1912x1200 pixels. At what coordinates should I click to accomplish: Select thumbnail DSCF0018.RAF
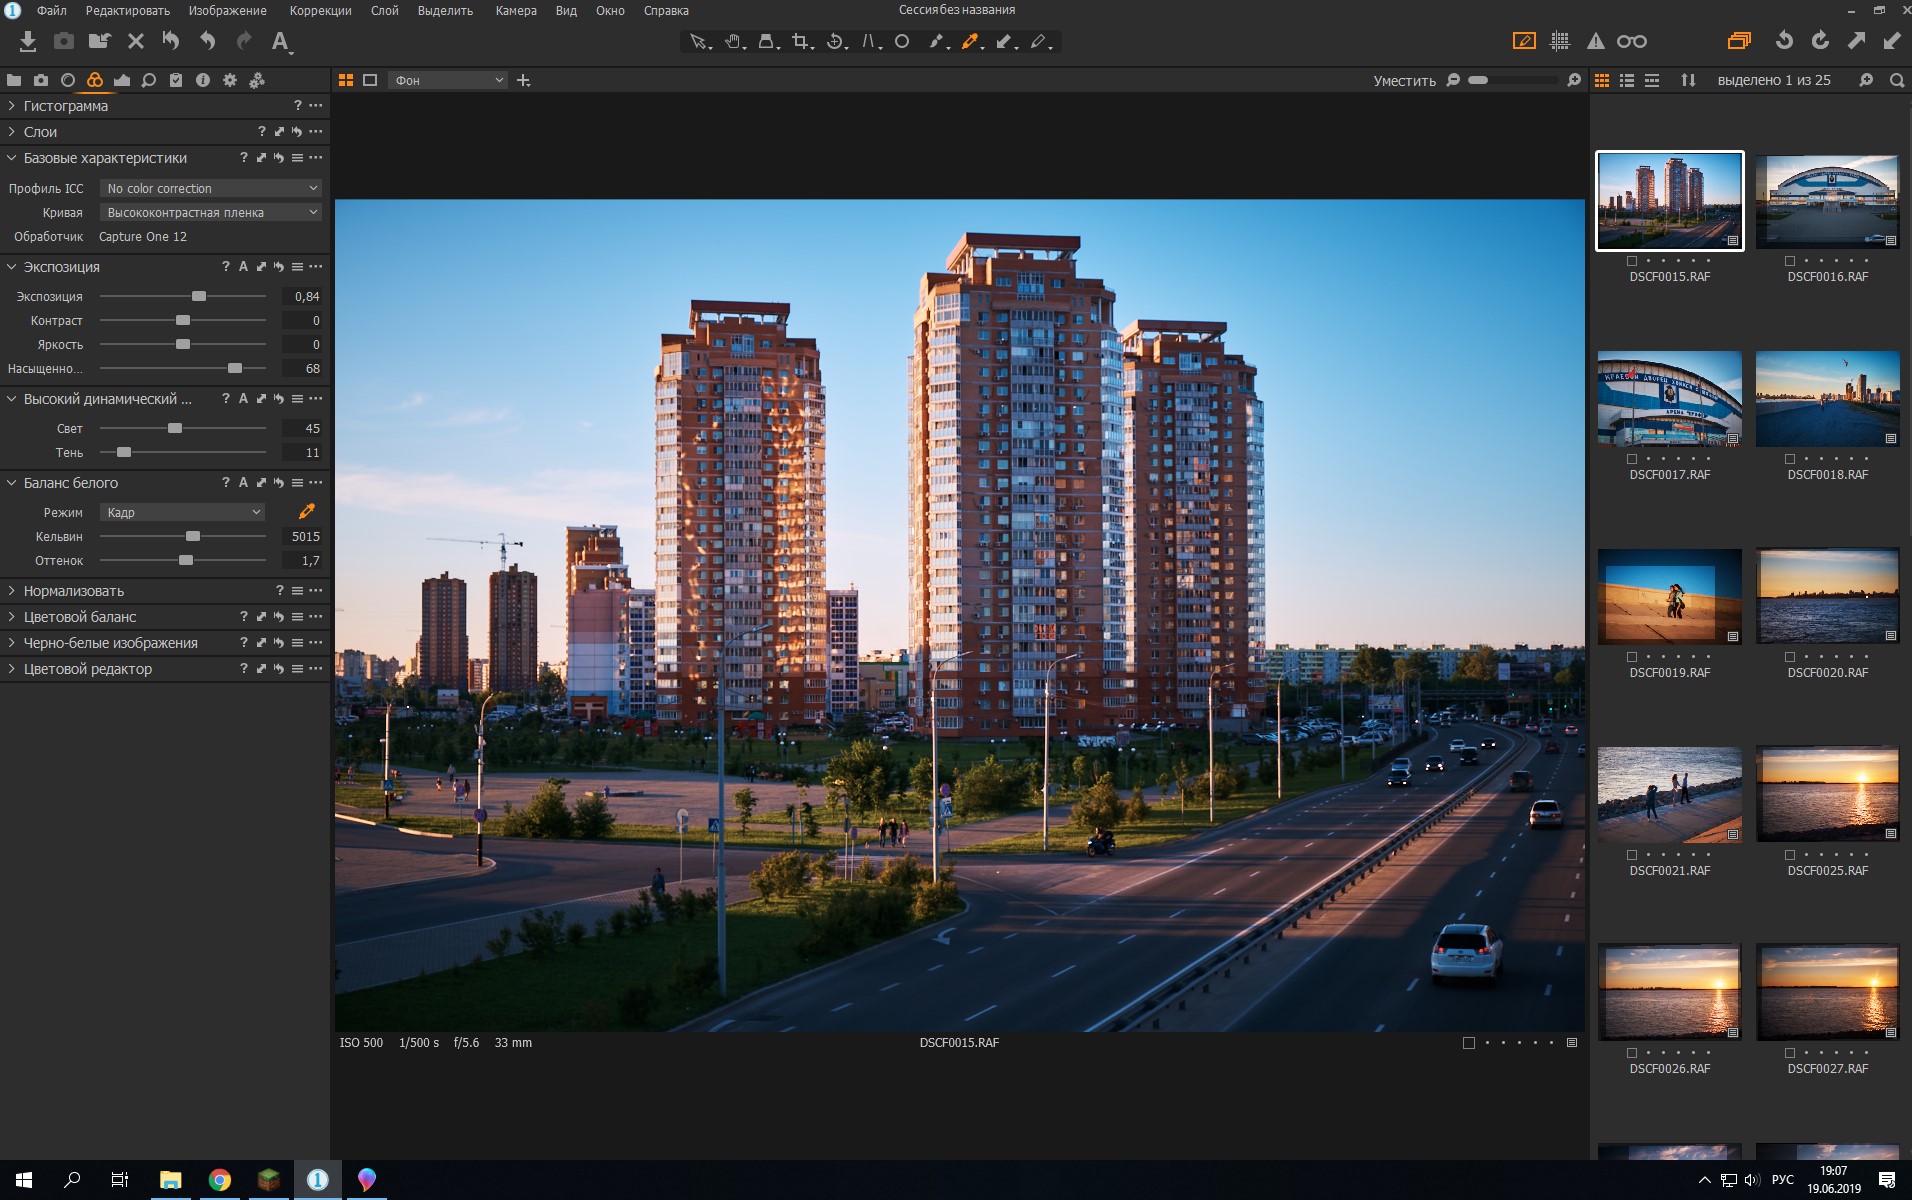coord(1827,399)
